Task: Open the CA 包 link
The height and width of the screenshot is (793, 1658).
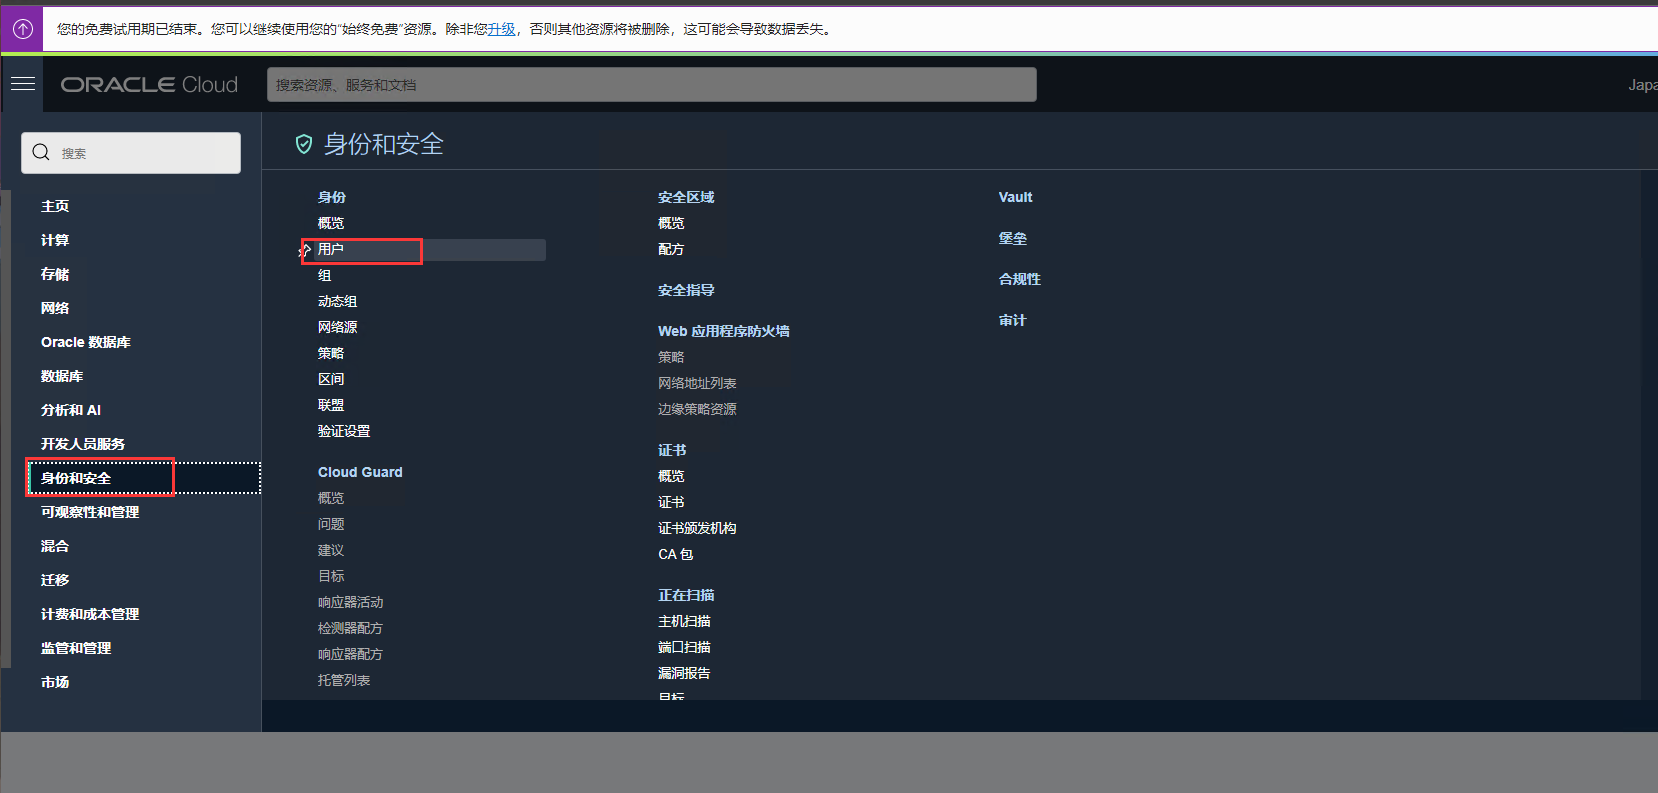Action: click(675, 554)
